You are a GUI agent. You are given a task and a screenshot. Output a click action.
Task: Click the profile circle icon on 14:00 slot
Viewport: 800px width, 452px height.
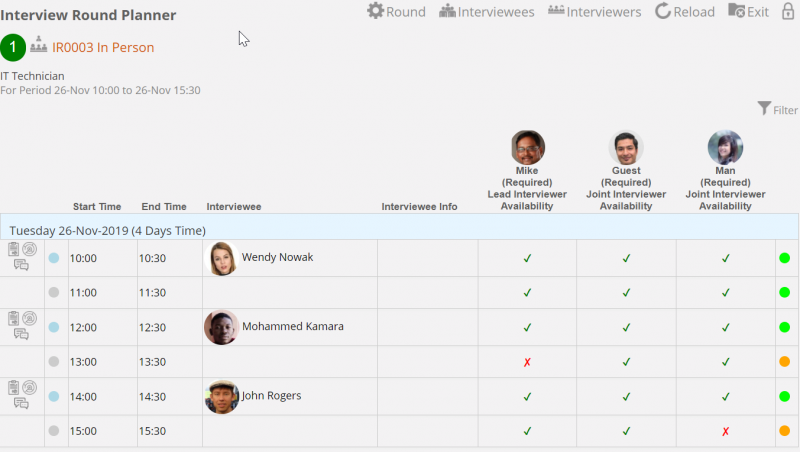click(29, 388)
